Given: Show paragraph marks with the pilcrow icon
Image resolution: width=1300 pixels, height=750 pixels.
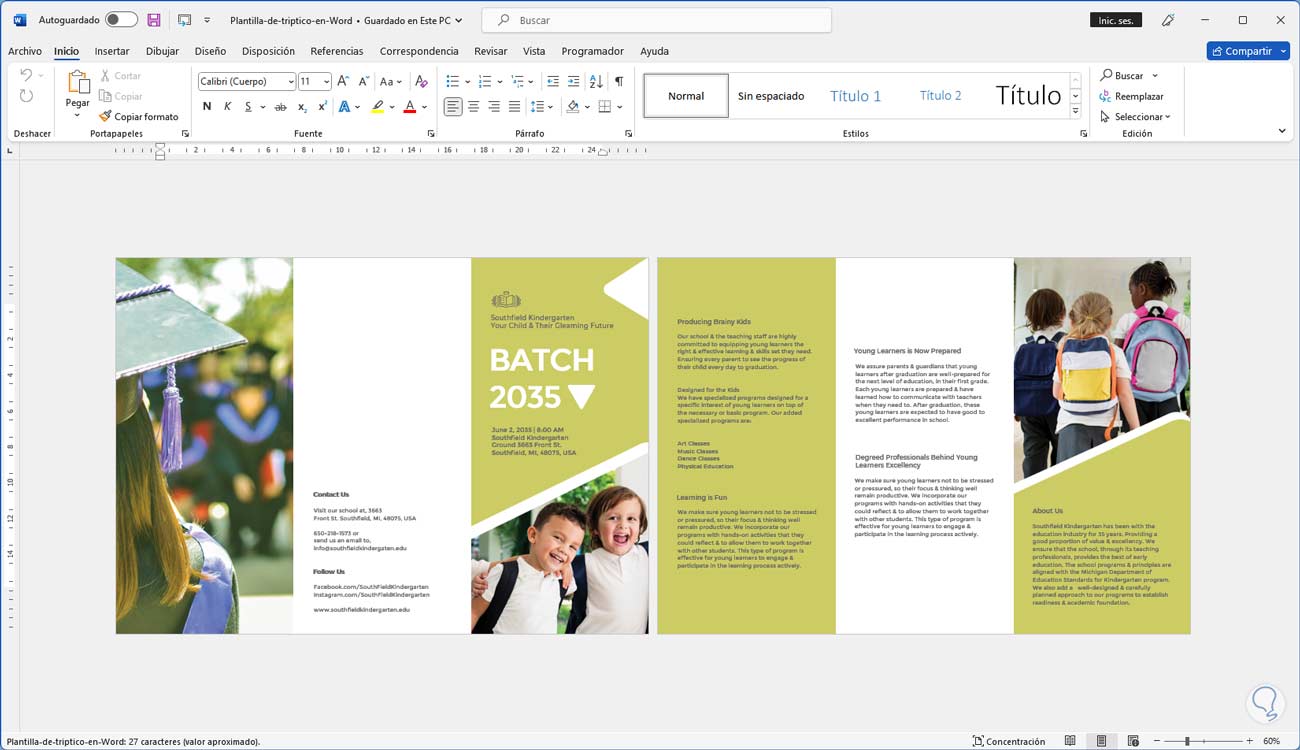Looking at the screenshot, I should 619,81.
